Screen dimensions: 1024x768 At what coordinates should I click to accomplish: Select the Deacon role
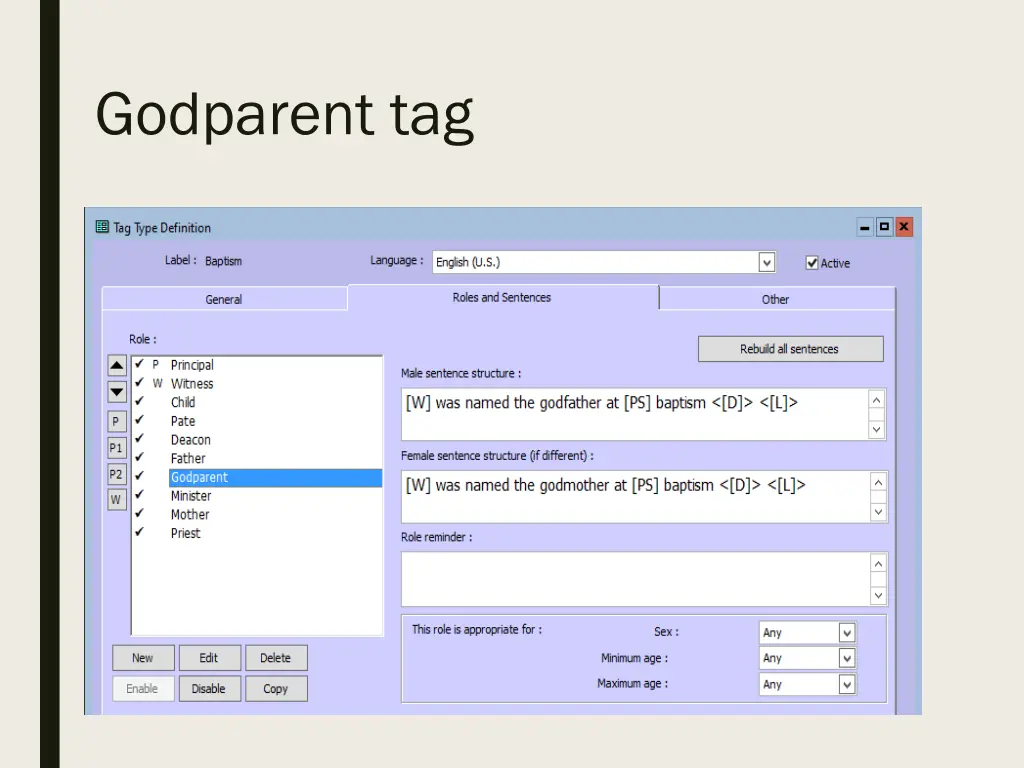(x=191, y=440)
